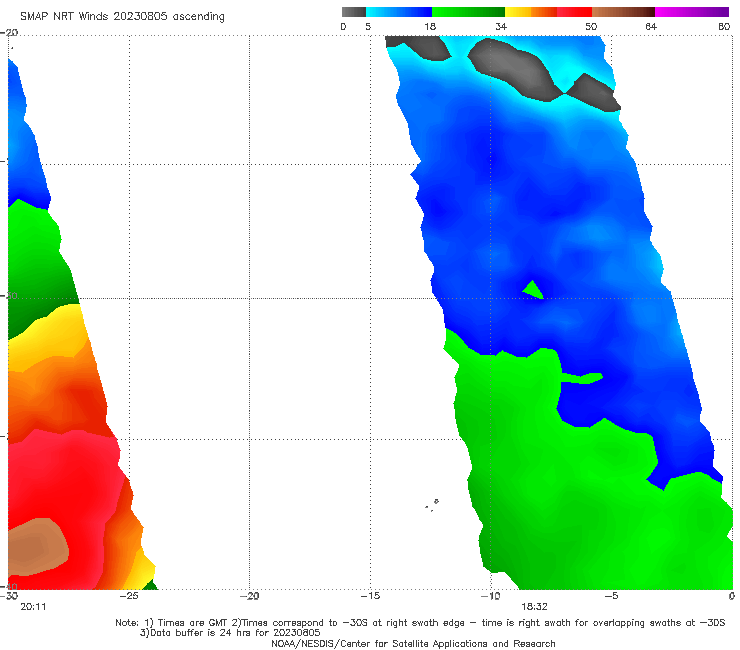Click the brown segment of the color bar
The height and width of the screenshot is (650, 740).
(623, 12)
